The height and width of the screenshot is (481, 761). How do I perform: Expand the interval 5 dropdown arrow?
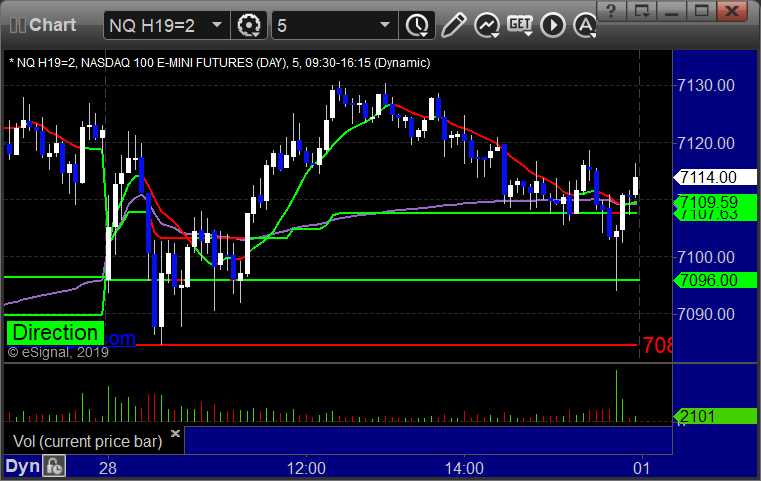point(385,25)
